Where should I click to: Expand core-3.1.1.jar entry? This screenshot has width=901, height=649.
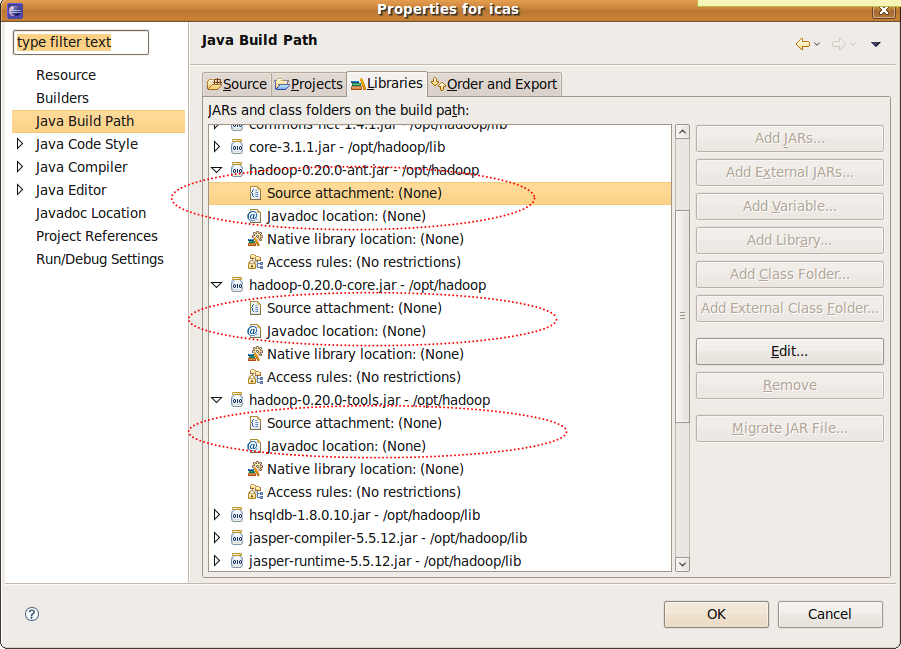(x=217, y=147)
